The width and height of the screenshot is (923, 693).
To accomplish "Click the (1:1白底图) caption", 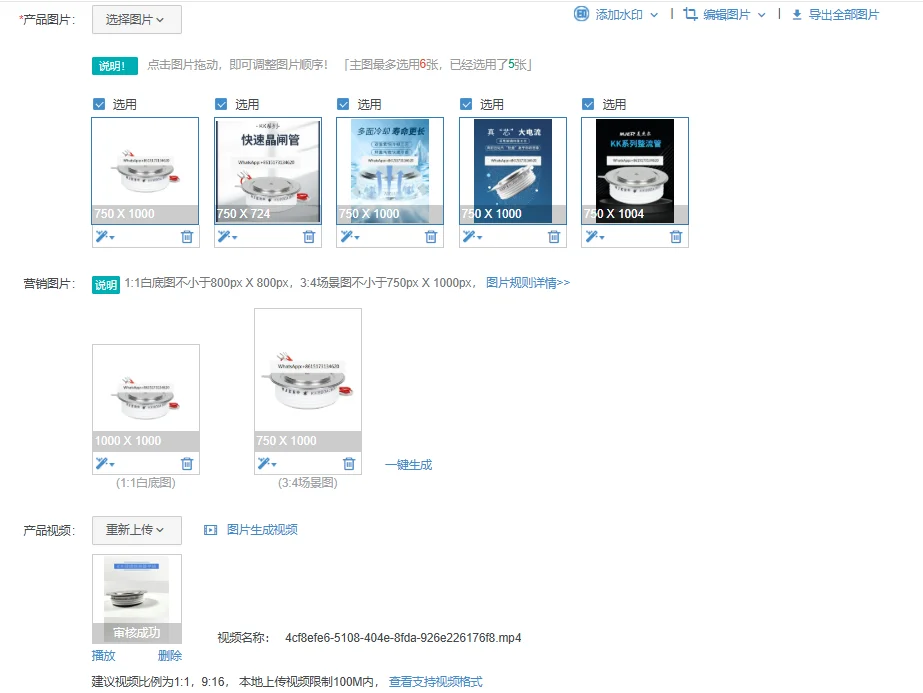I will (145, 483).
